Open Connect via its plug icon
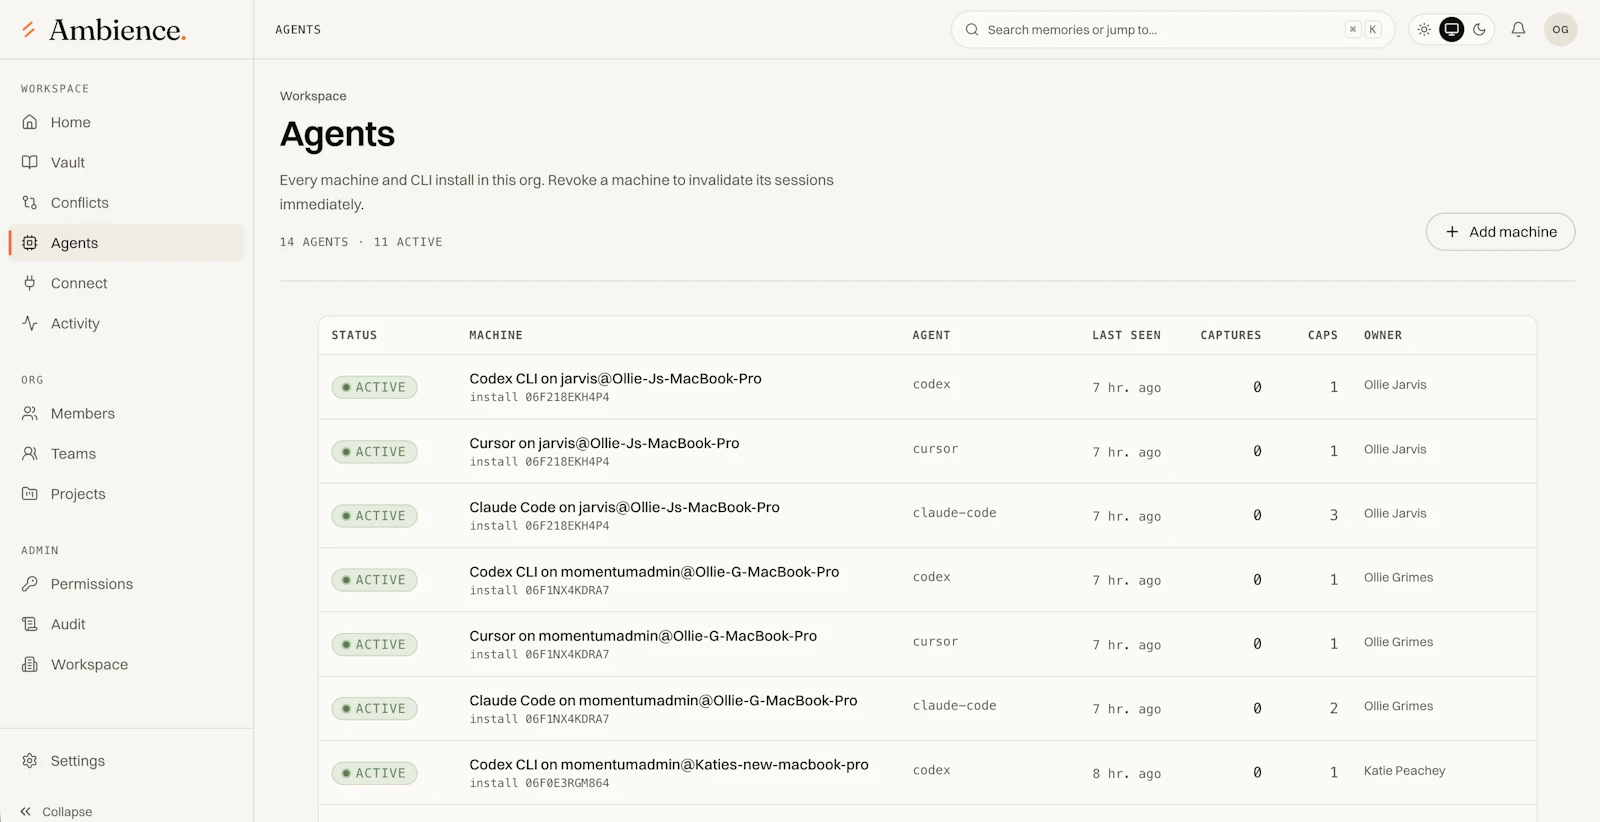The height and width of the screenshot is (822, 1600). click(x=30, y=283)
